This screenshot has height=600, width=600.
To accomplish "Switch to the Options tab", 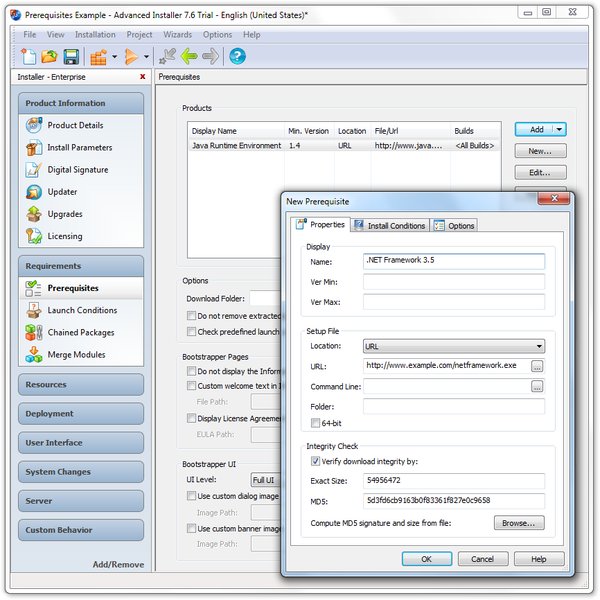I will 454,225.
